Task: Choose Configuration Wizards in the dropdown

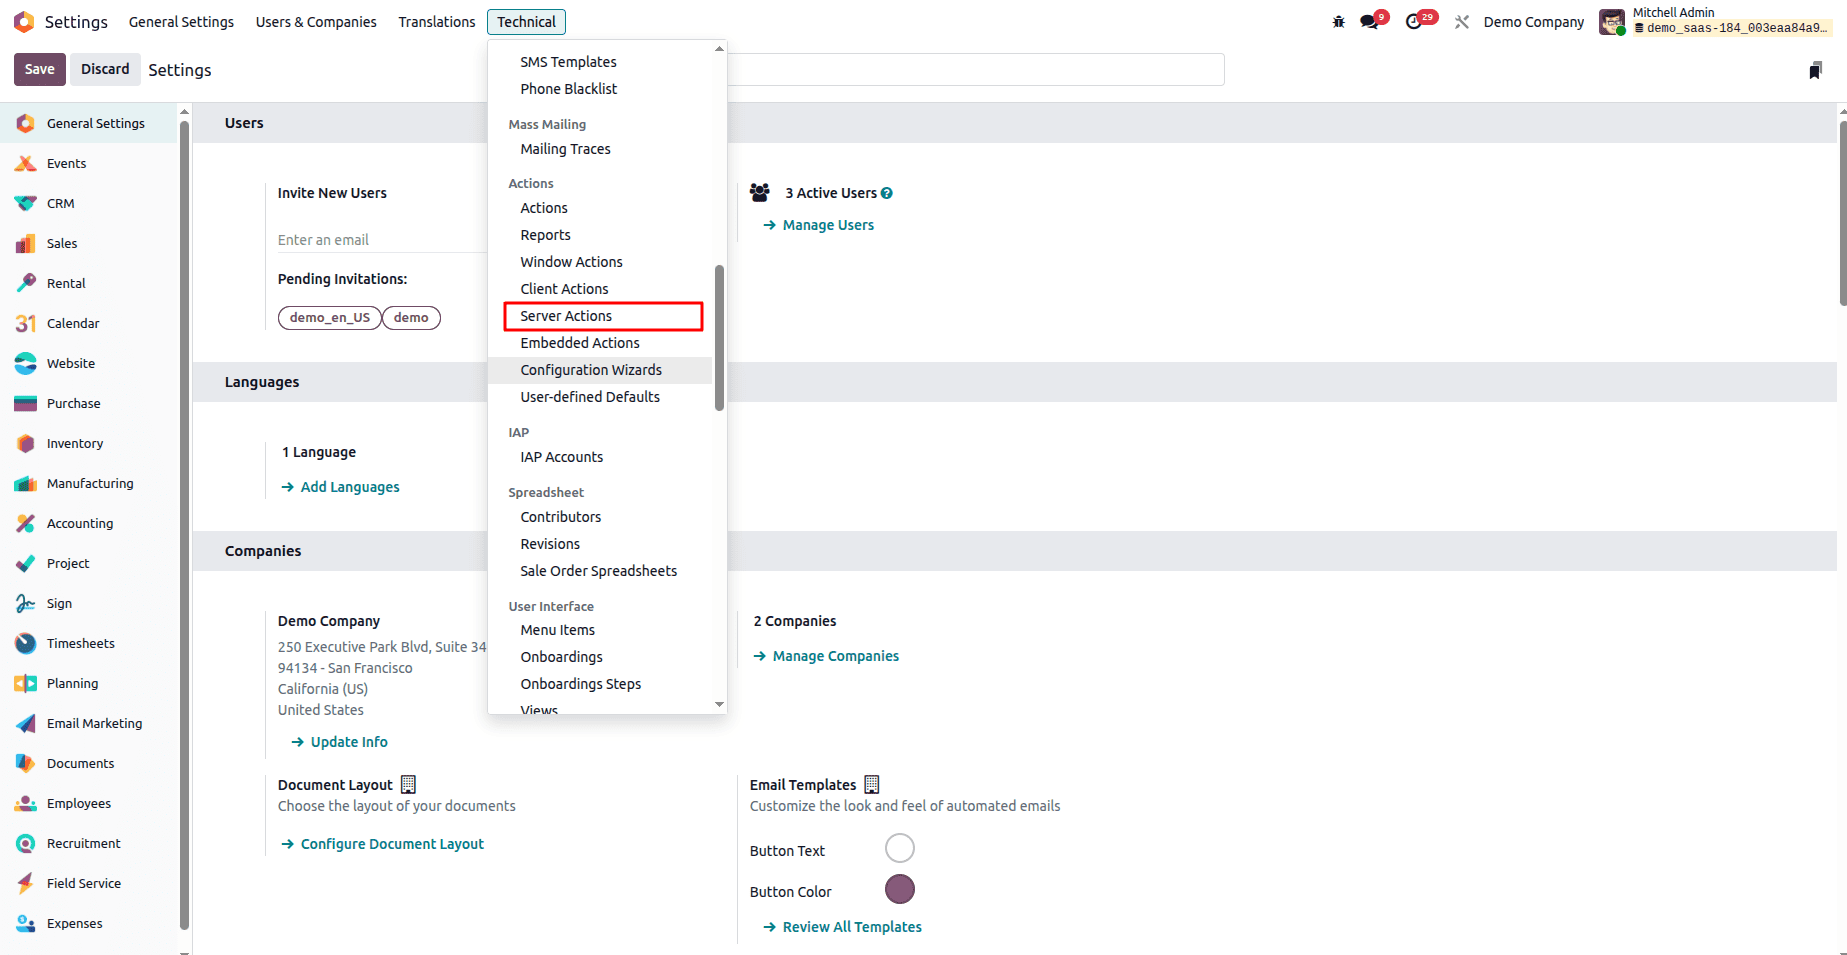Action: point(591,369)
